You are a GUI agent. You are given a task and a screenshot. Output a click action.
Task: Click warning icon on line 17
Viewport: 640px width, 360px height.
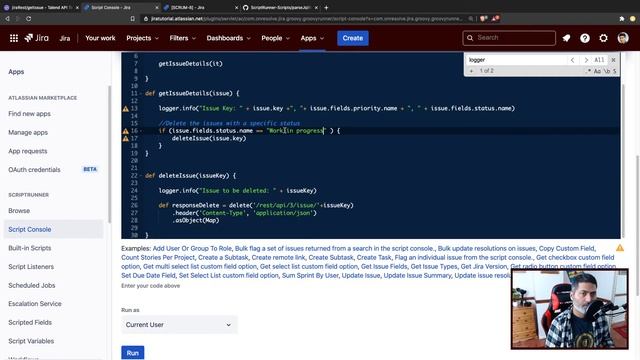pyautogui.click(x=126, y=138)
